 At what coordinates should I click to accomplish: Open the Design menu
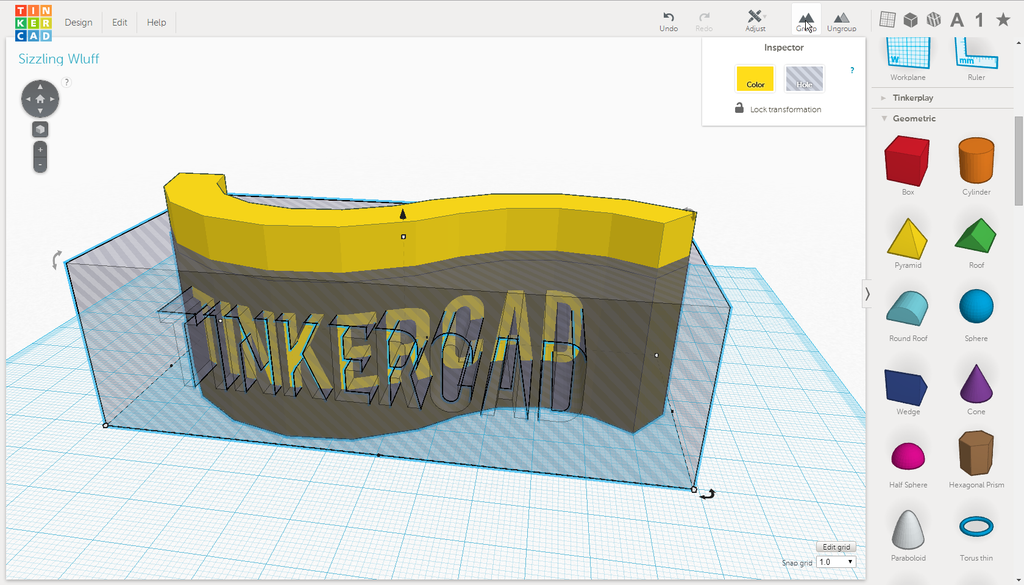coord(78,22)
